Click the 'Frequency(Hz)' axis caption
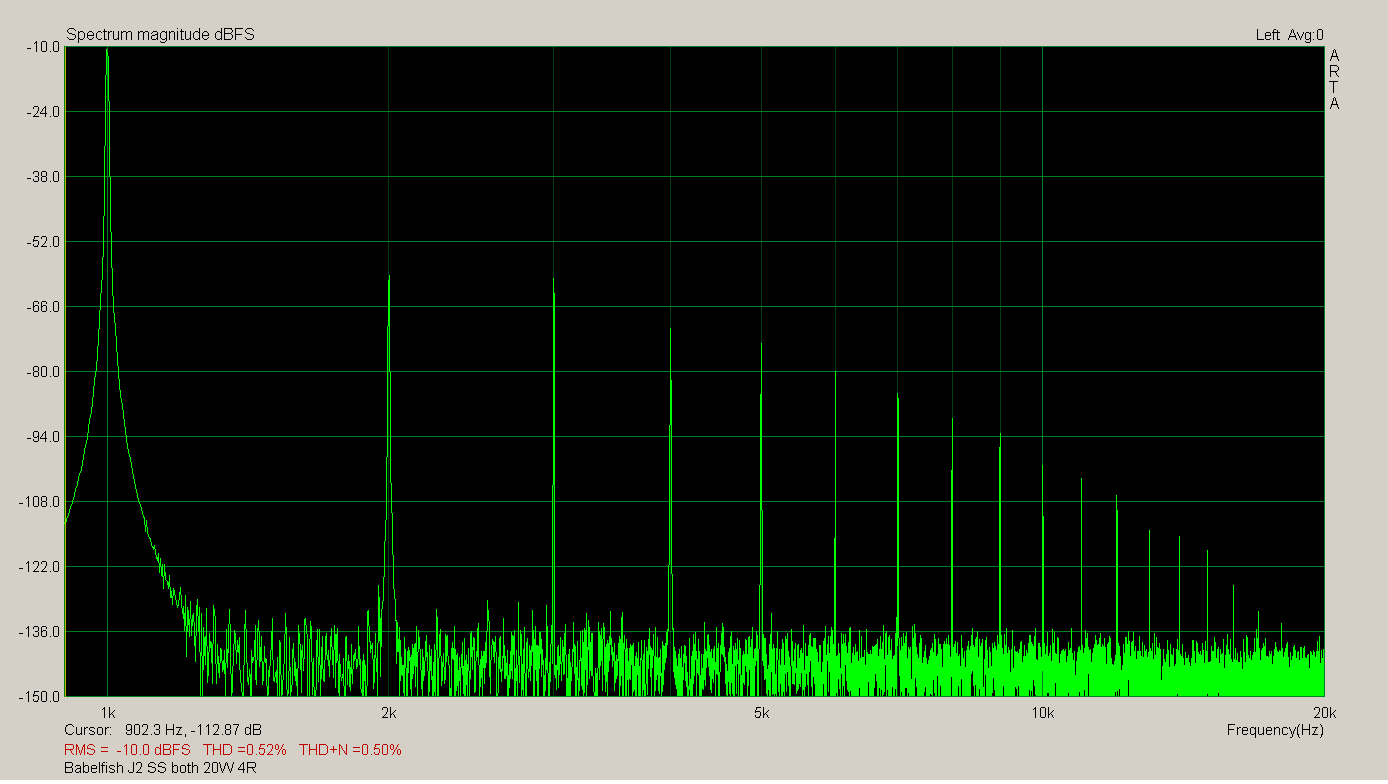This screenshot has height=784, width=1388. coord(1275,730)
